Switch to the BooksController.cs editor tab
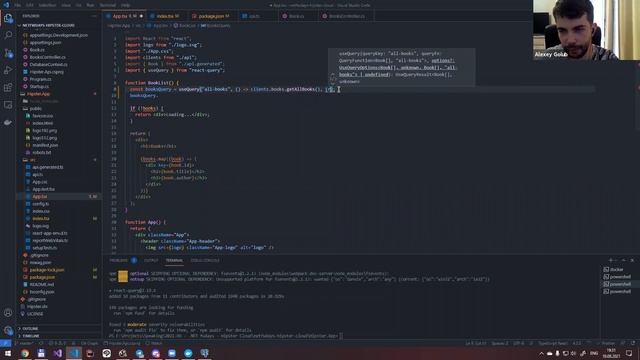Viewport: 640px width, 360px height. tap(347, 16)
